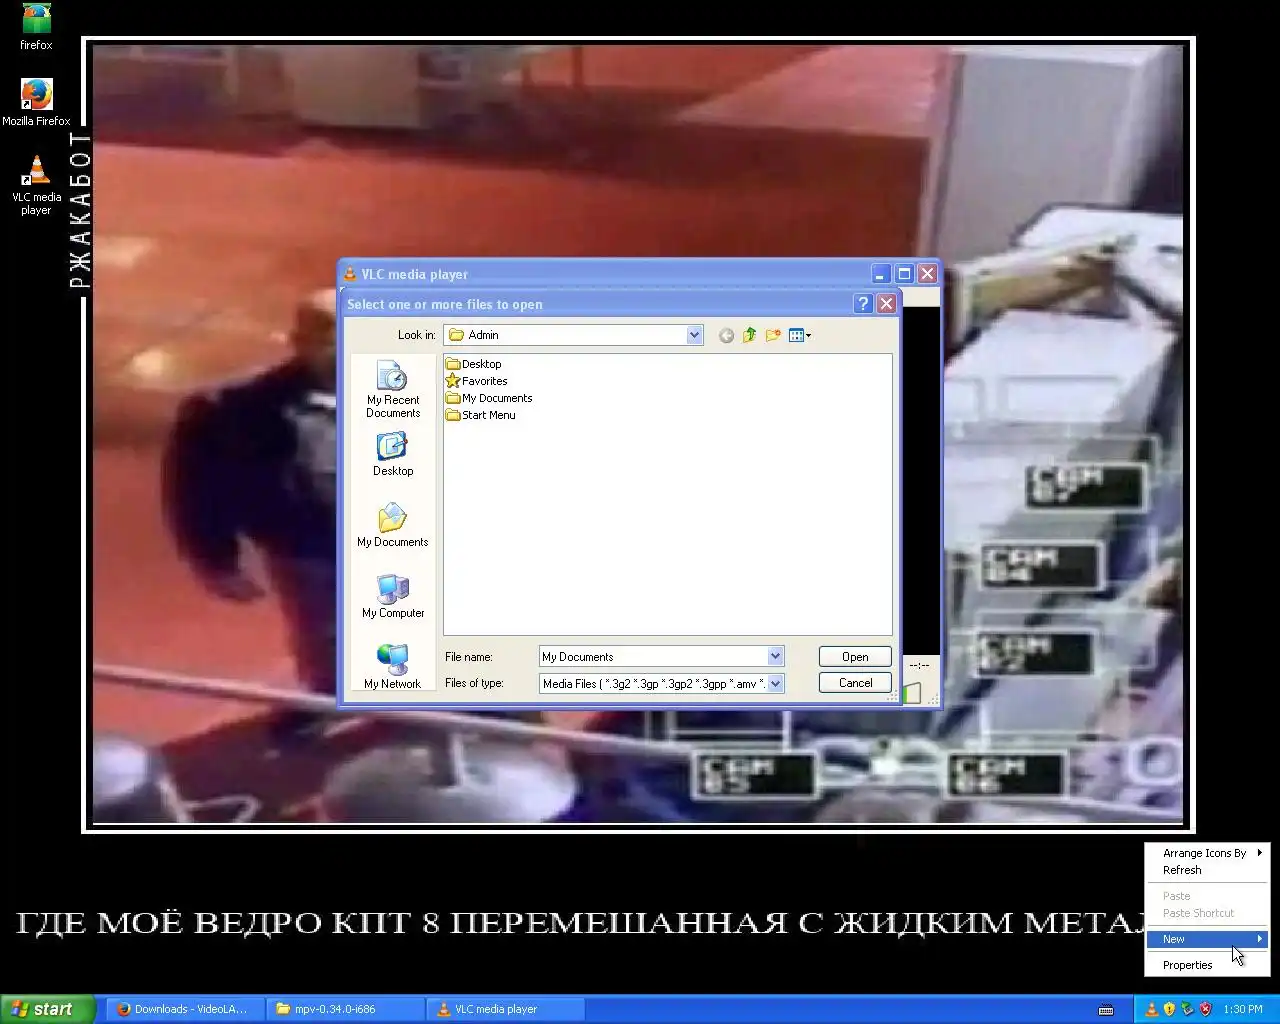
Task: Go up one folder level in file dialog
Action: [749, 336]
